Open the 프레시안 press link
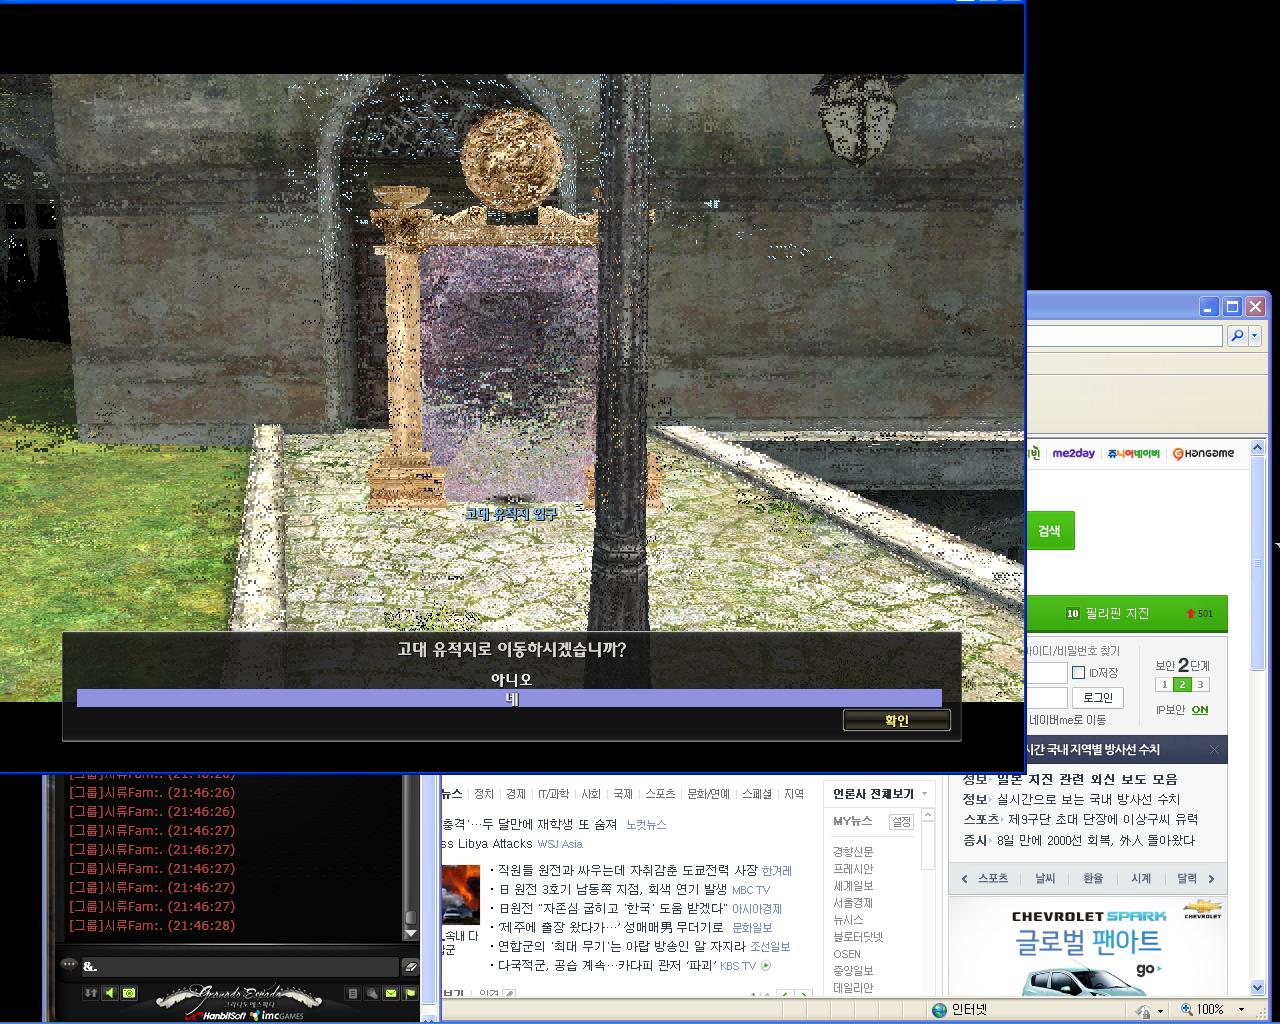Viewport: 1280px width, 1024px height. [853, 869]
